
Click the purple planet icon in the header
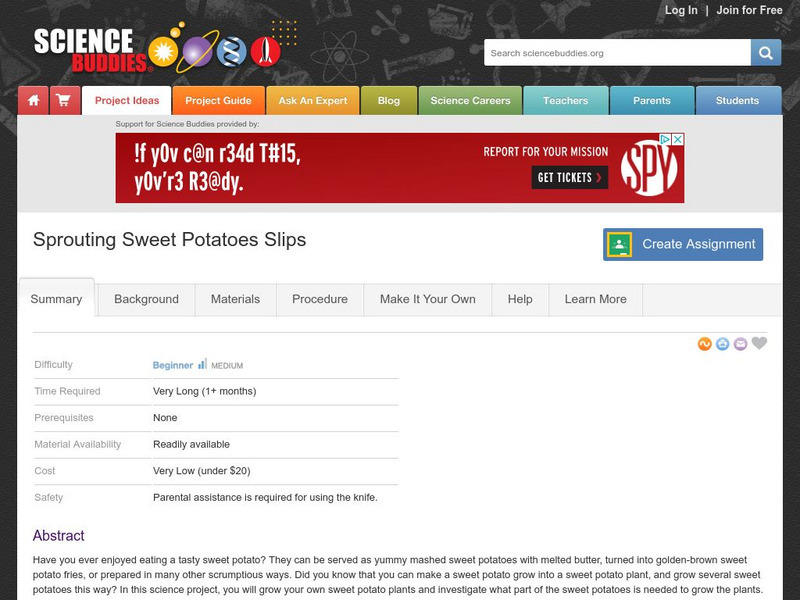coord(197,52)
